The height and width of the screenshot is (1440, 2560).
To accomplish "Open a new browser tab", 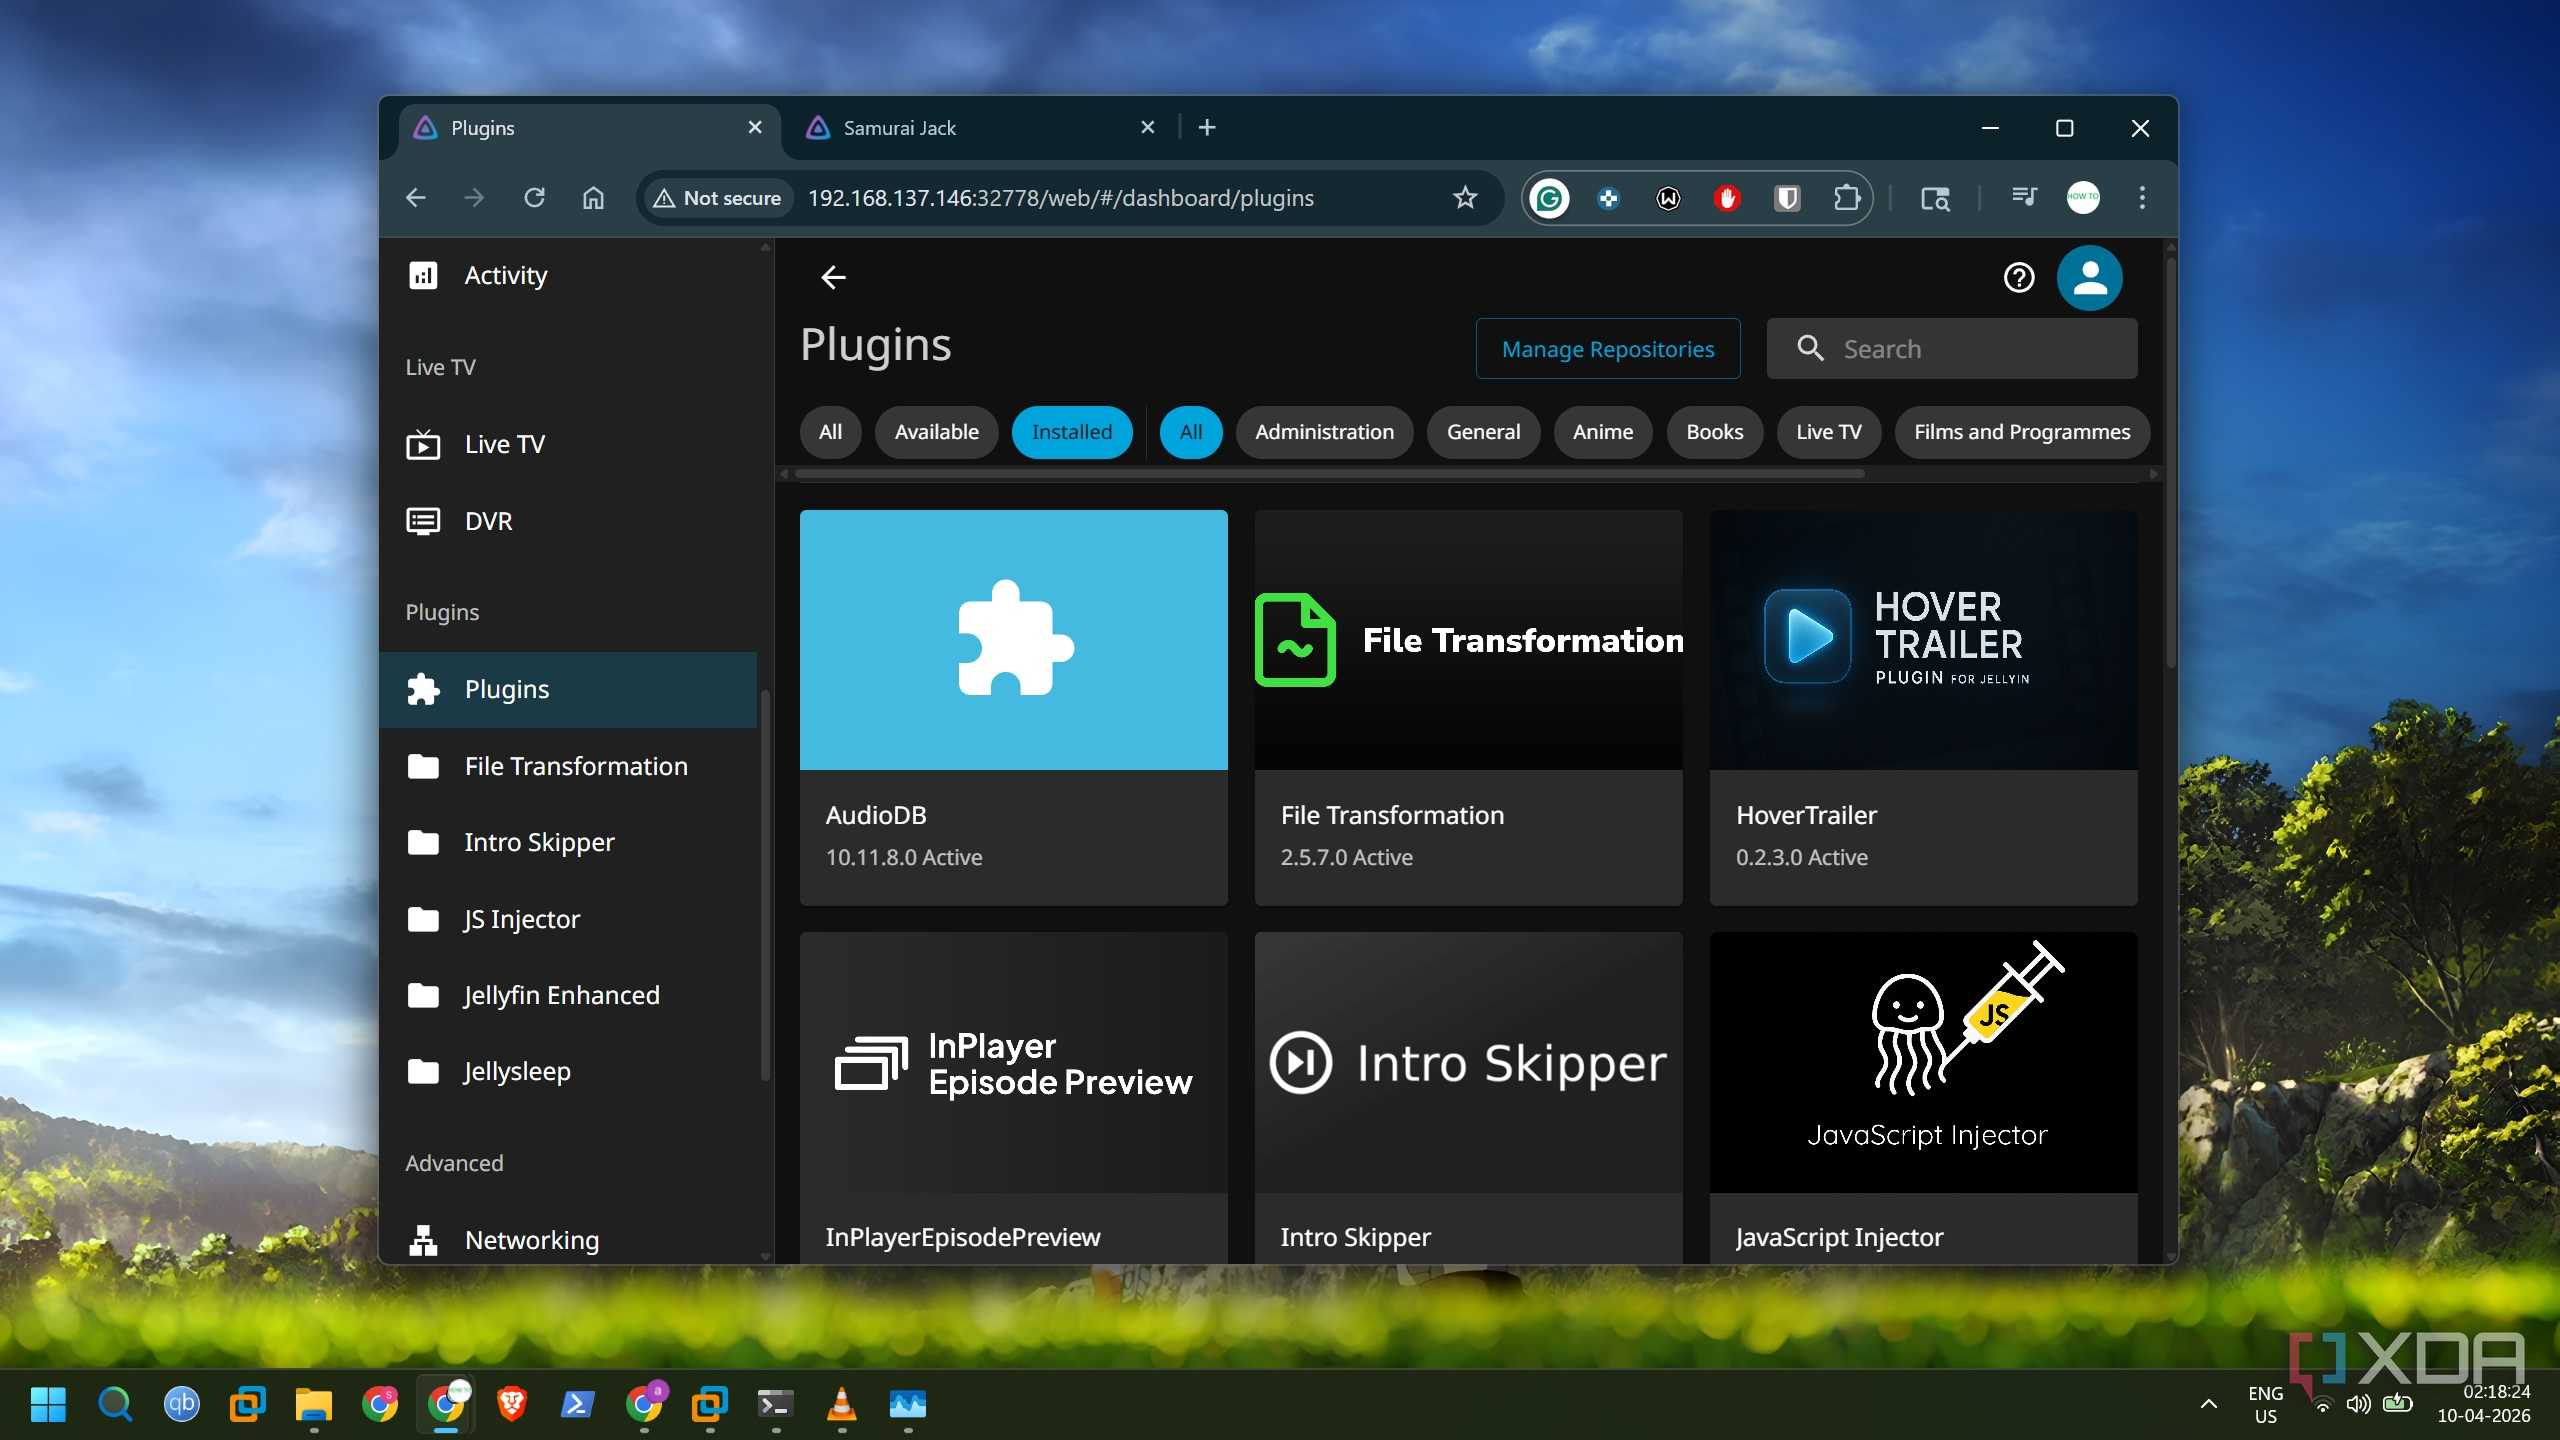I will pyautogui.click(x=1207, y=128).
